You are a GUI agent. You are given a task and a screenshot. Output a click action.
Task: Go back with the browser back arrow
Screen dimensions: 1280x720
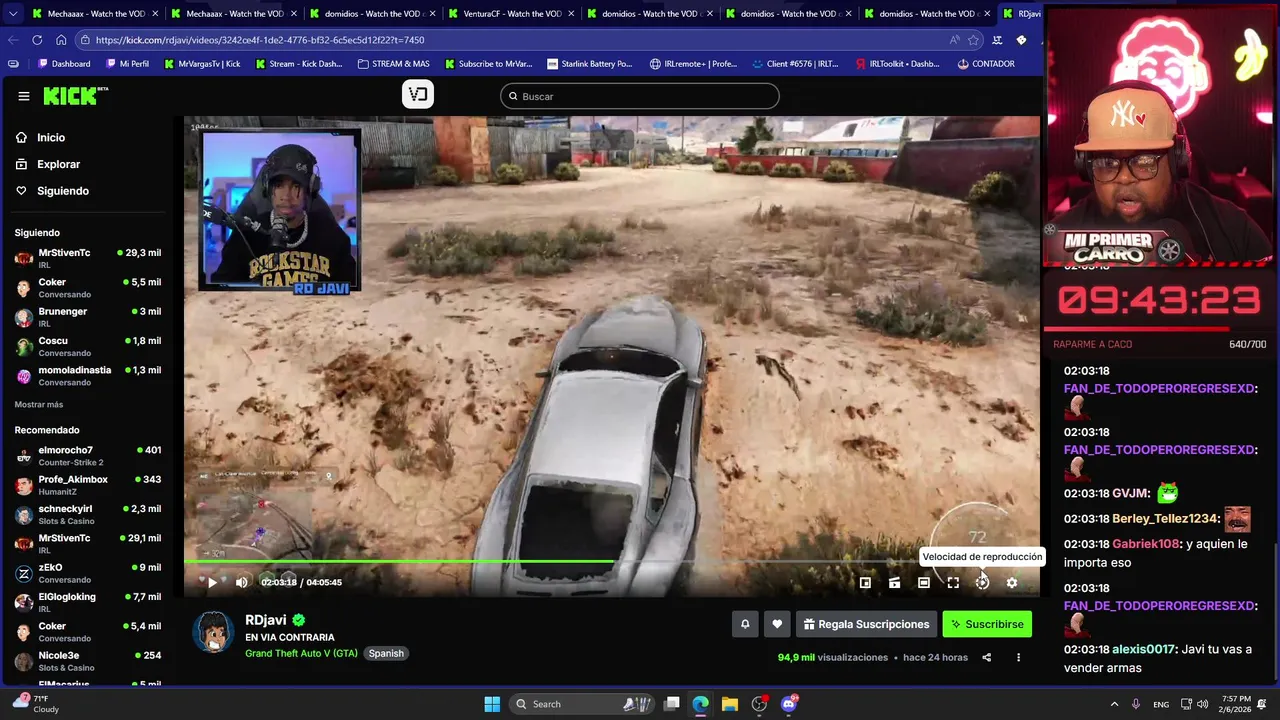click(13, 40)
